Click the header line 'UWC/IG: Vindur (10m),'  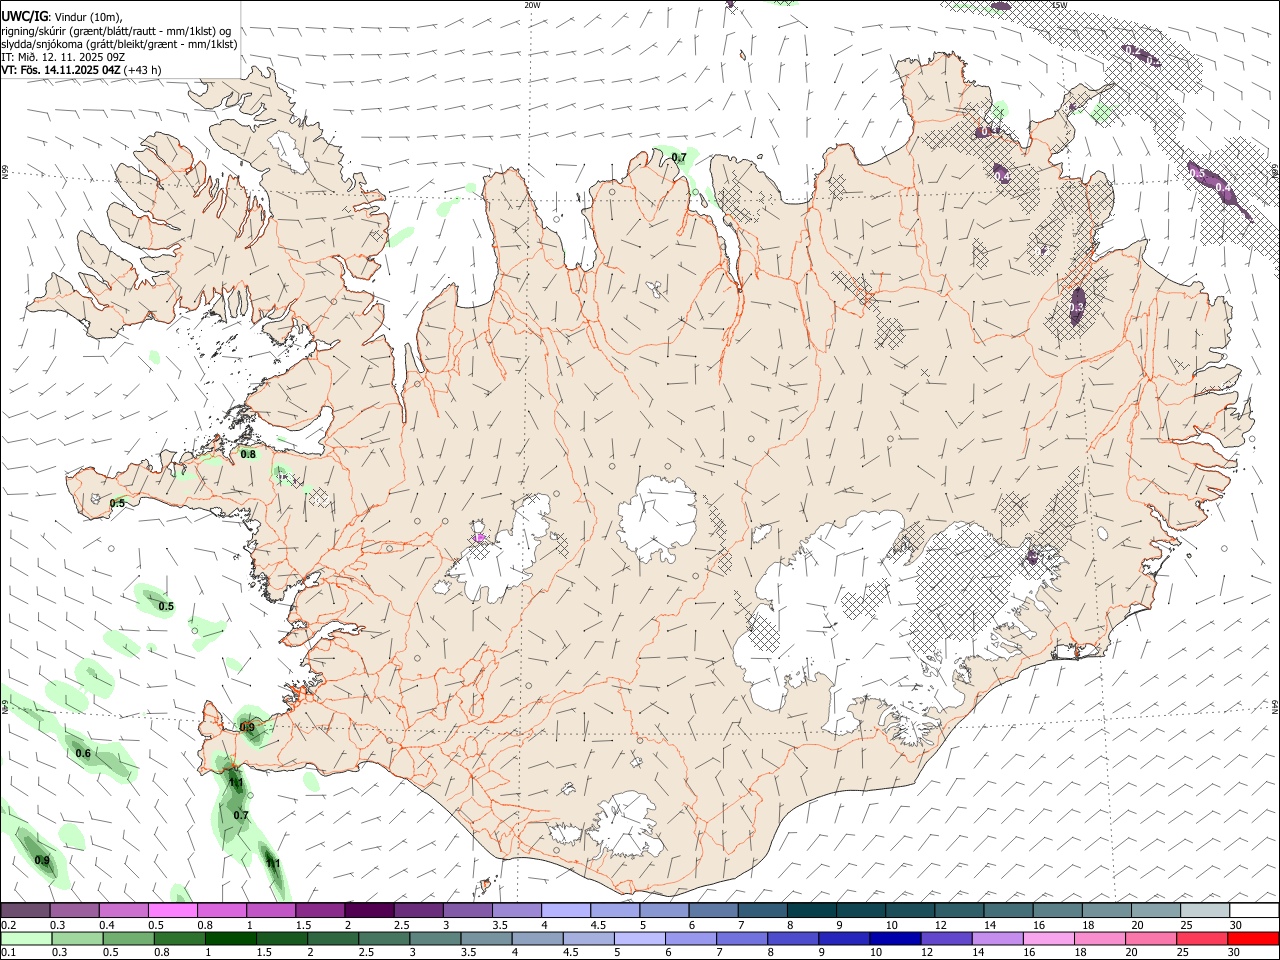coord(60,16)
